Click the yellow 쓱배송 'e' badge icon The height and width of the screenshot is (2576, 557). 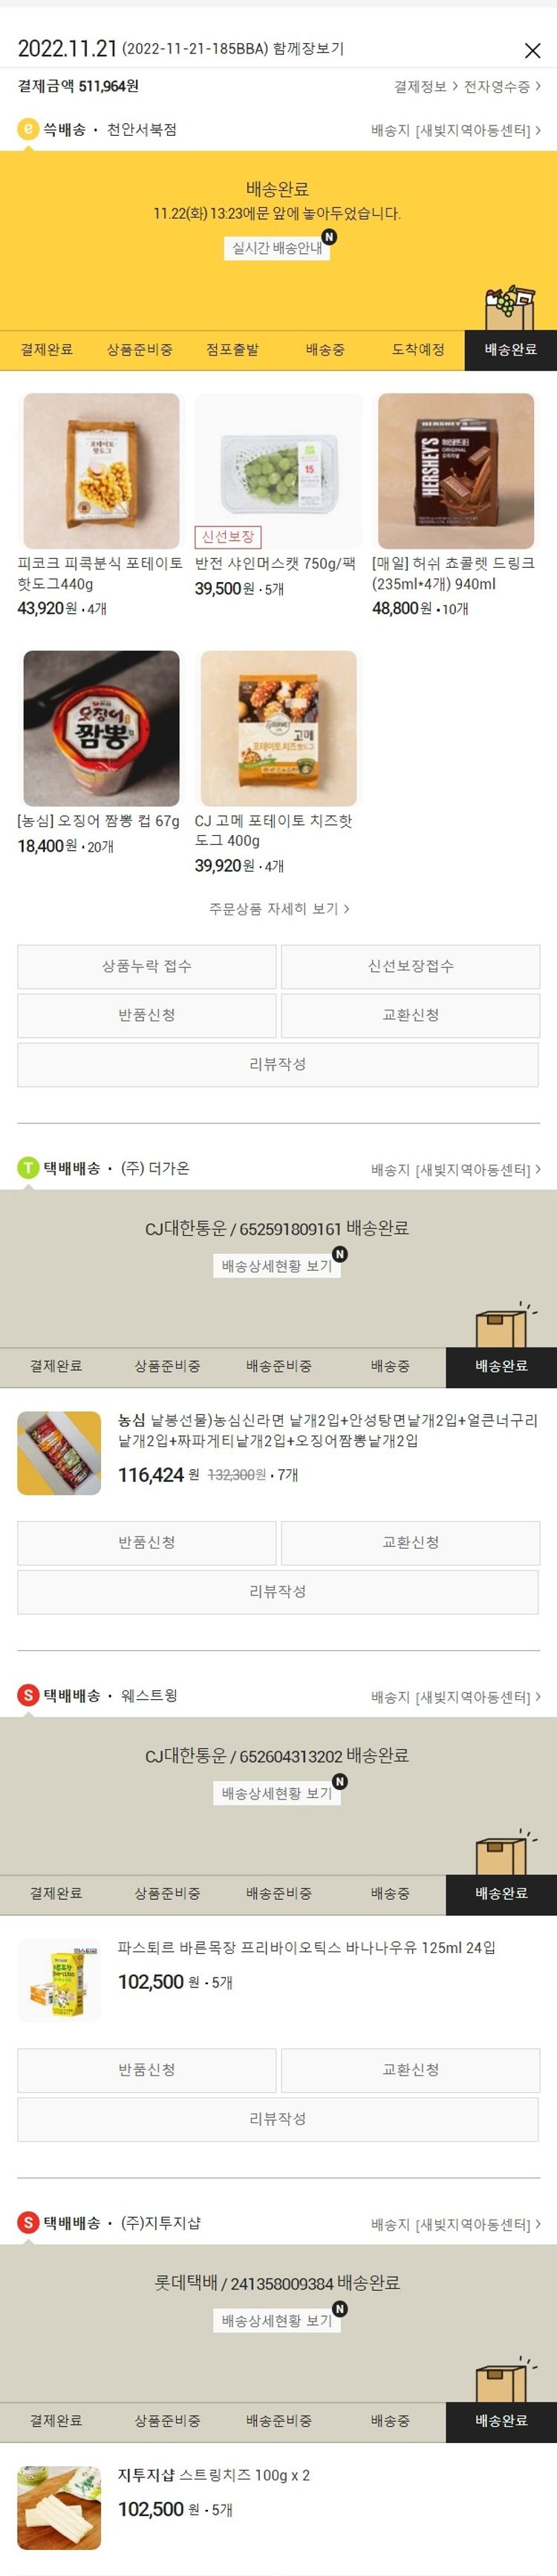pyautogui.click(x=28, y=130)
